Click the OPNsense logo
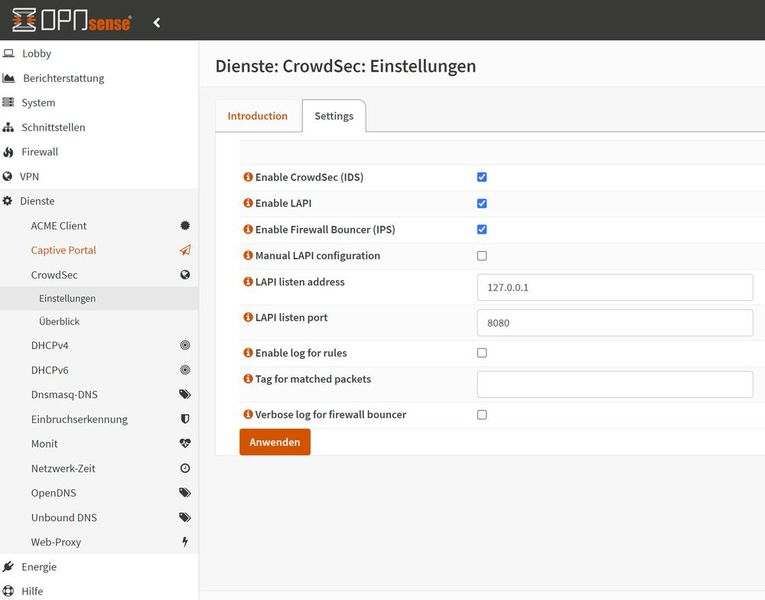 coord(72,20)
